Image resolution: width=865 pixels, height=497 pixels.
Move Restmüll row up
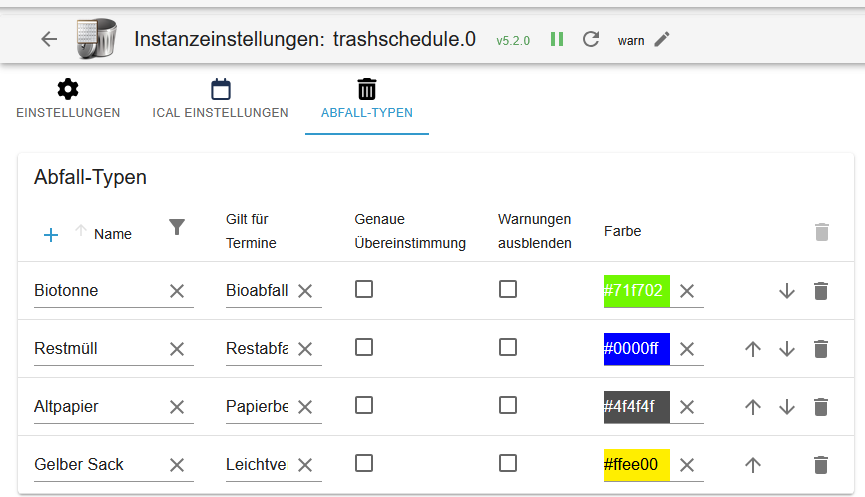click(x=753, y=349)
